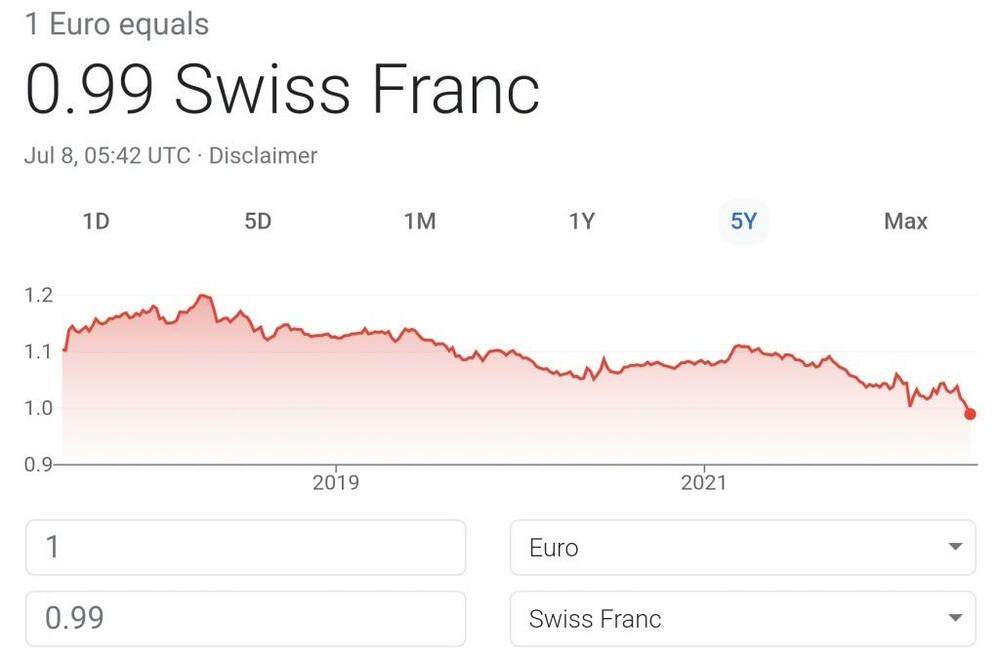The height and width of the screenshot is (657, 1000).
Task: Open the Disclaimer link
Action: tap(263, 156)
